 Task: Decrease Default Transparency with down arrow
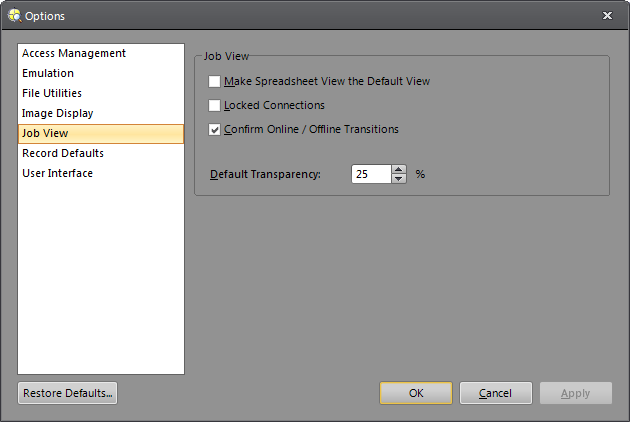coord(399,179)
